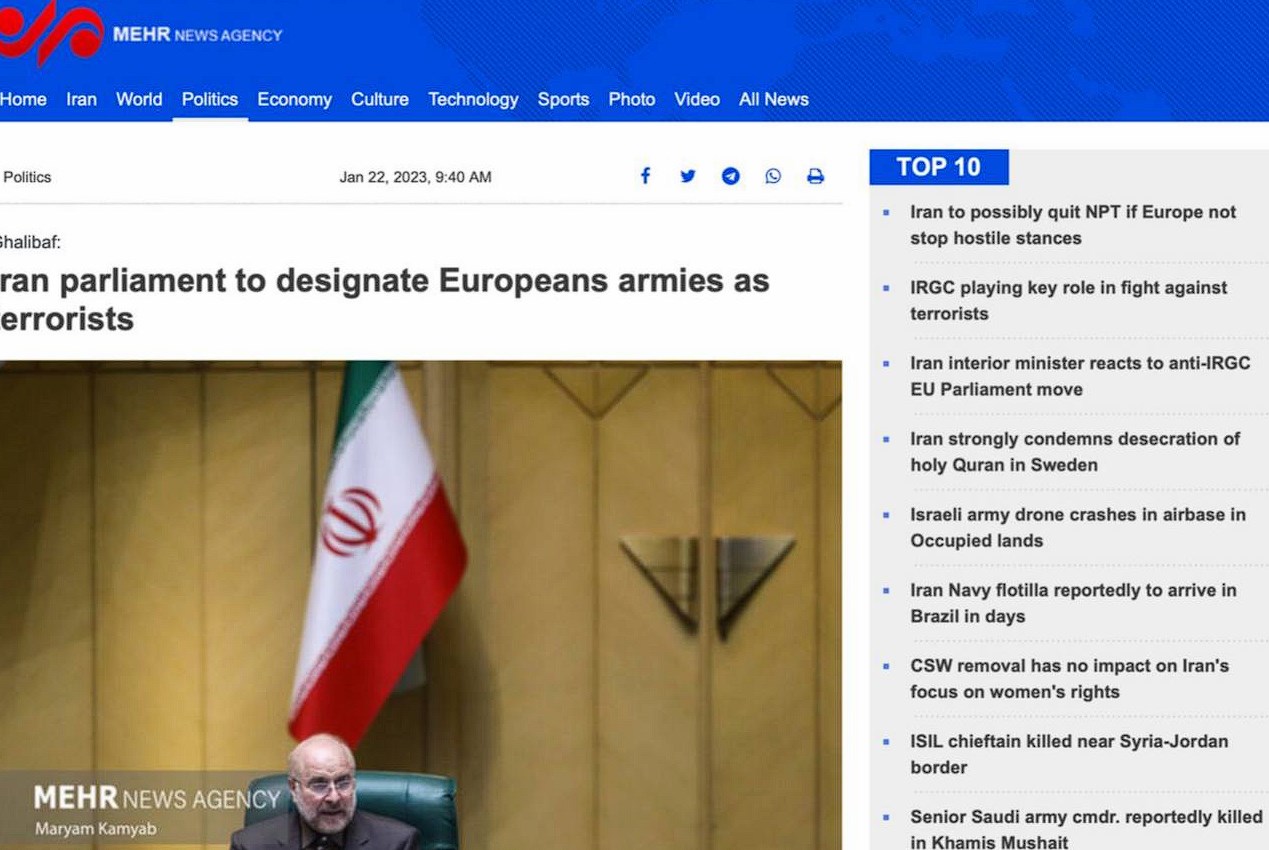This screenshot has width=1269, height=850.
Task: Print the article with printer icon
Action: 816,176
